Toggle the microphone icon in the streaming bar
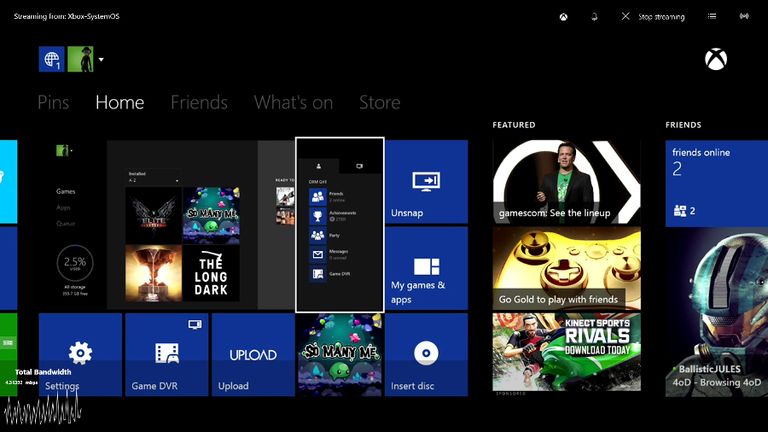Screen dimensions: 768x432 click(594, 17)
